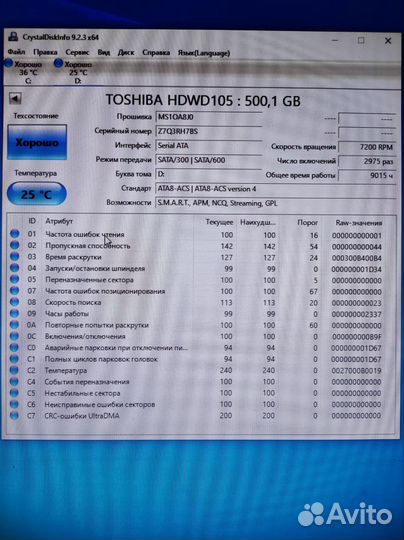The image size is (404, 540).
Task: Click the Хорошо health status button
Action: coord(37,142)
